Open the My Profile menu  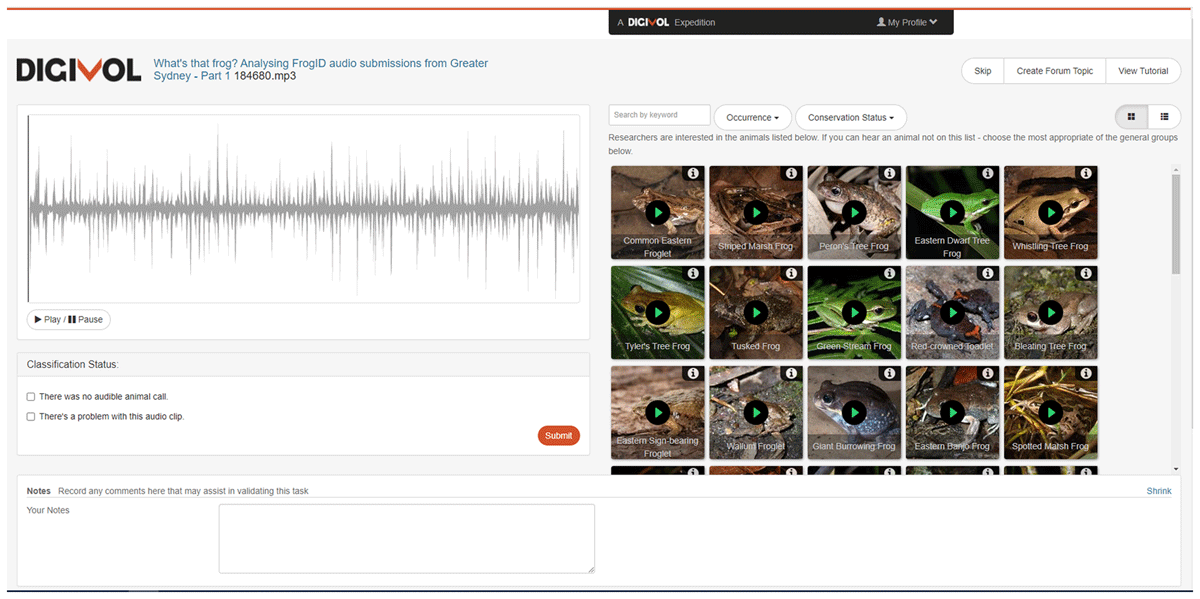(906, 22)
